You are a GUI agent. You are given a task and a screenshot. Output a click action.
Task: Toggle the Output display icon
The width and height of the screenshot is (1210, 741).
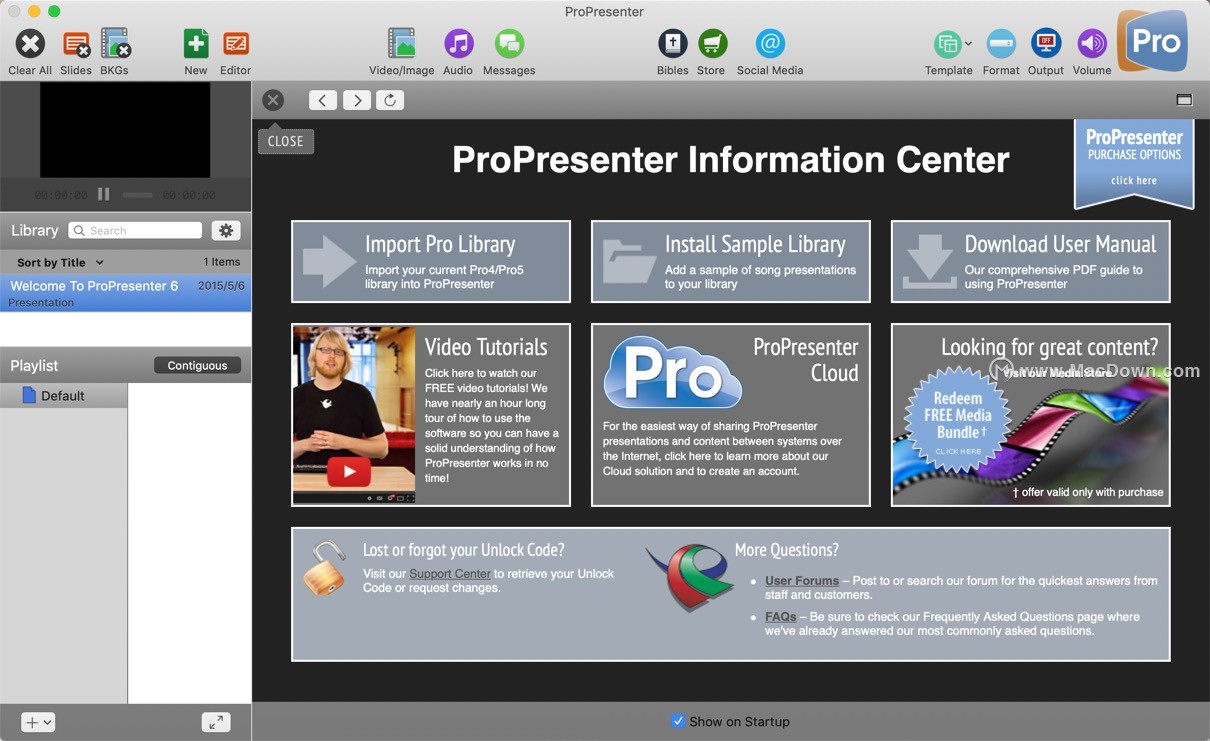tap(1046, 44)
